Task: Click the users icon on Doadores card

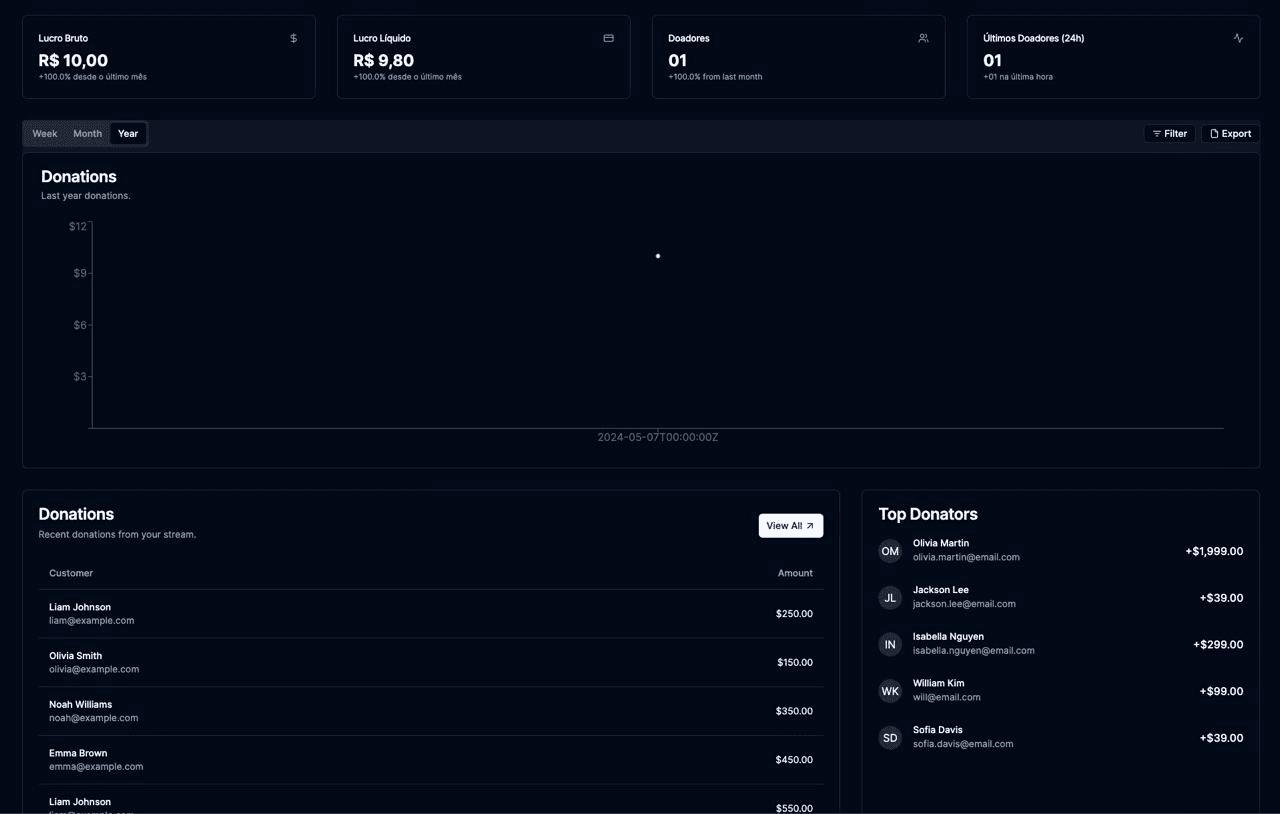Action: 923,38
